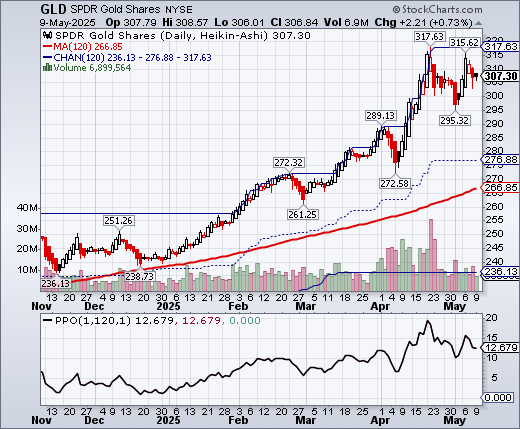
Task: Click the Volume 6,899,564 legend entry
Action: (92, 67)
